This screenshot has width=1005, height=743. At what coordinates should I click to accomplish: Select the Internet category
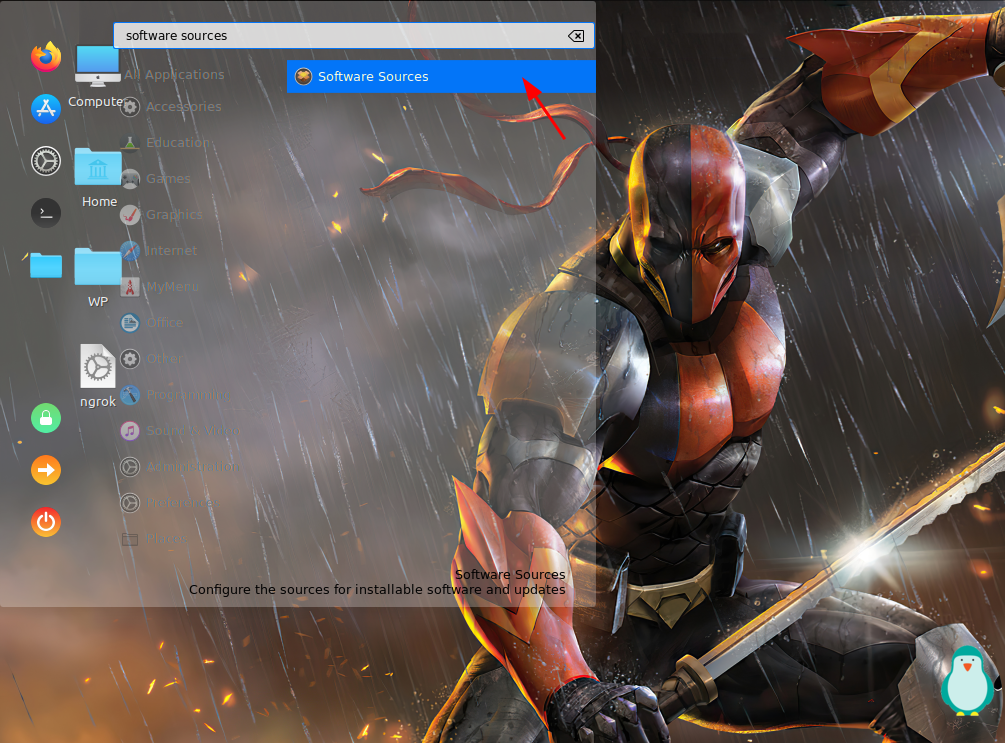[x=160, y=251]
